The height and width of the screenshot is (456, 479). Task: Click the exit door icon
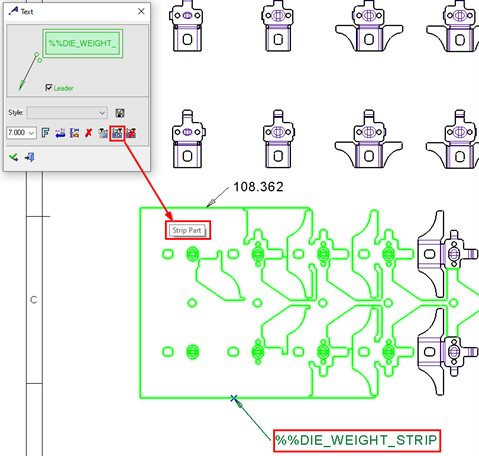point(30,157)
